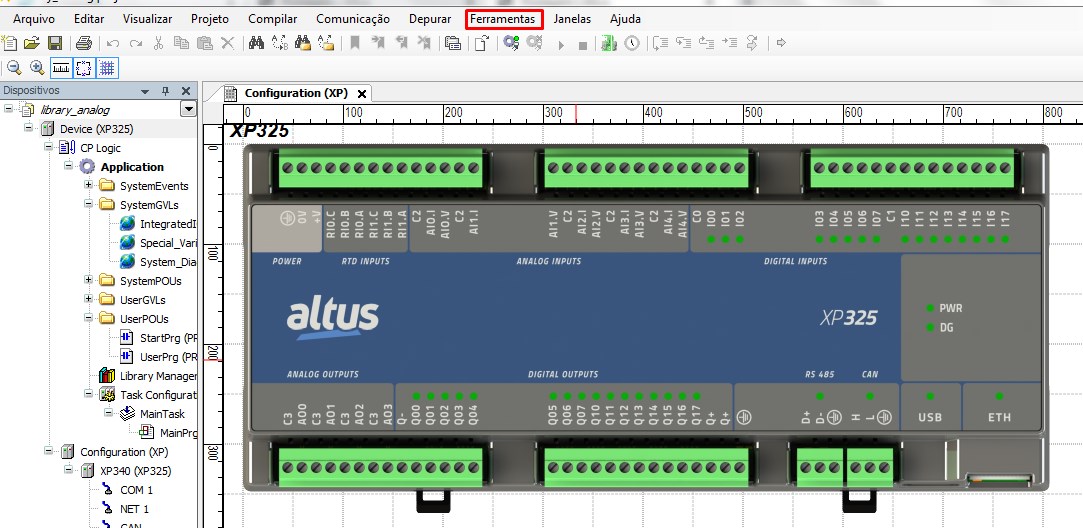
Task: Toggle the ruler display button
Action: (60, 68)
